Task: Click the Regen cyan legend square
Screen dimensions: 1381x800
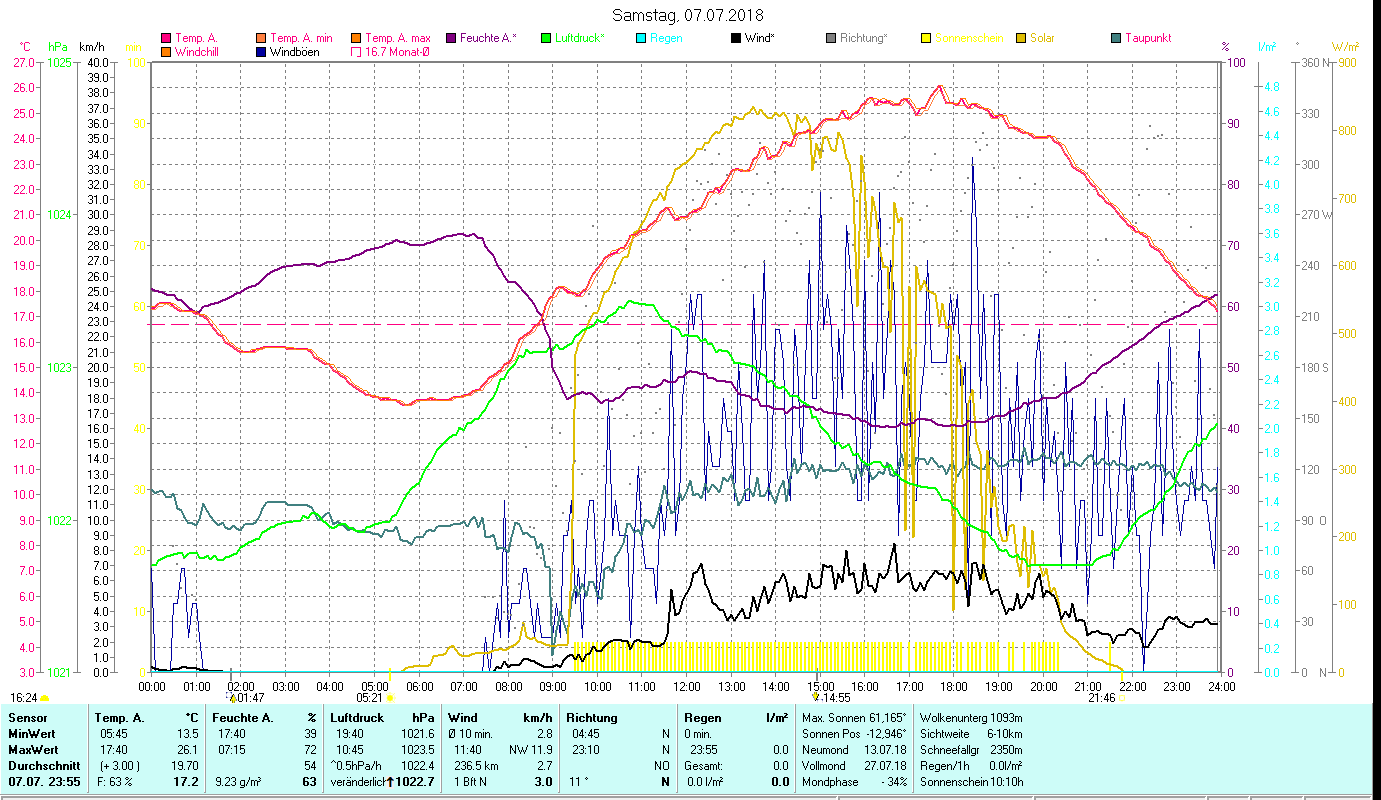Action: tap(640, 38)
